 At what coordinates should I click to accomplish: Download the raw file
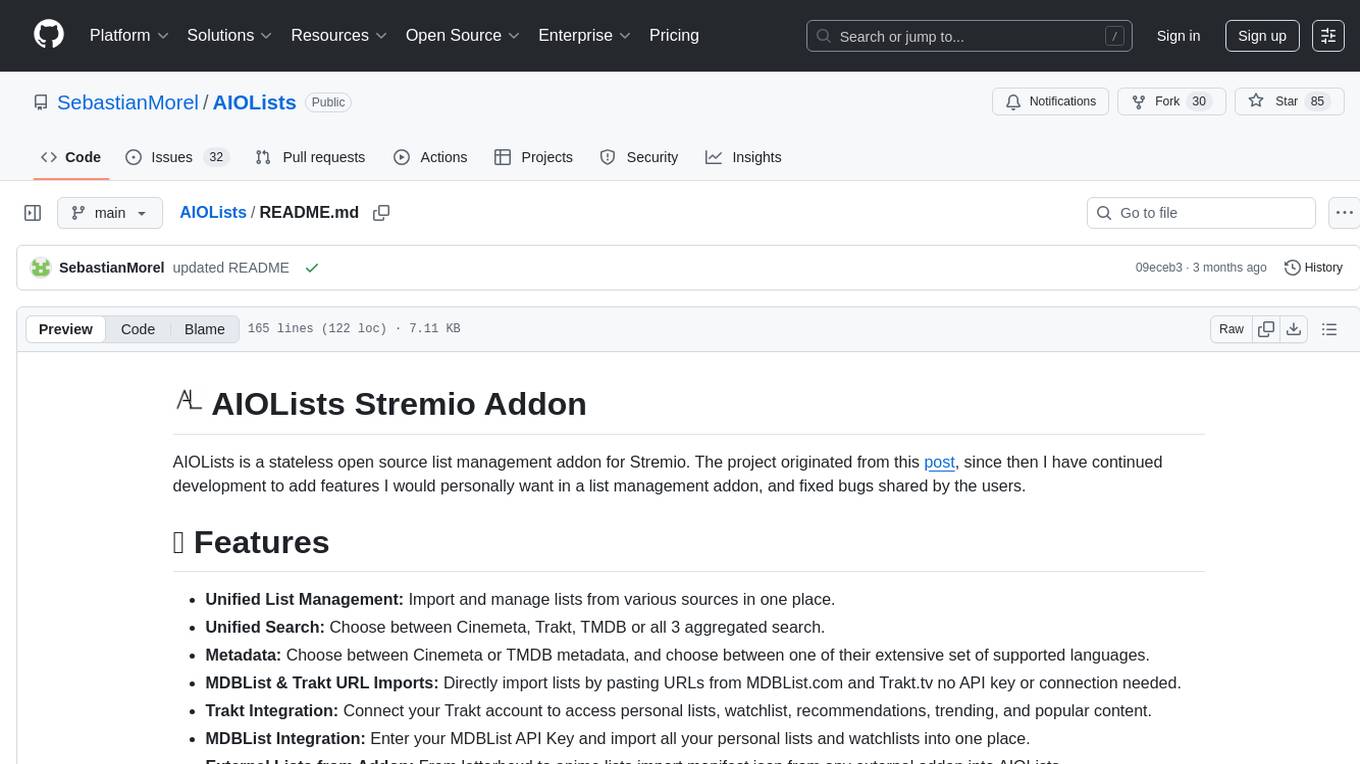(x=1293, y=329)
